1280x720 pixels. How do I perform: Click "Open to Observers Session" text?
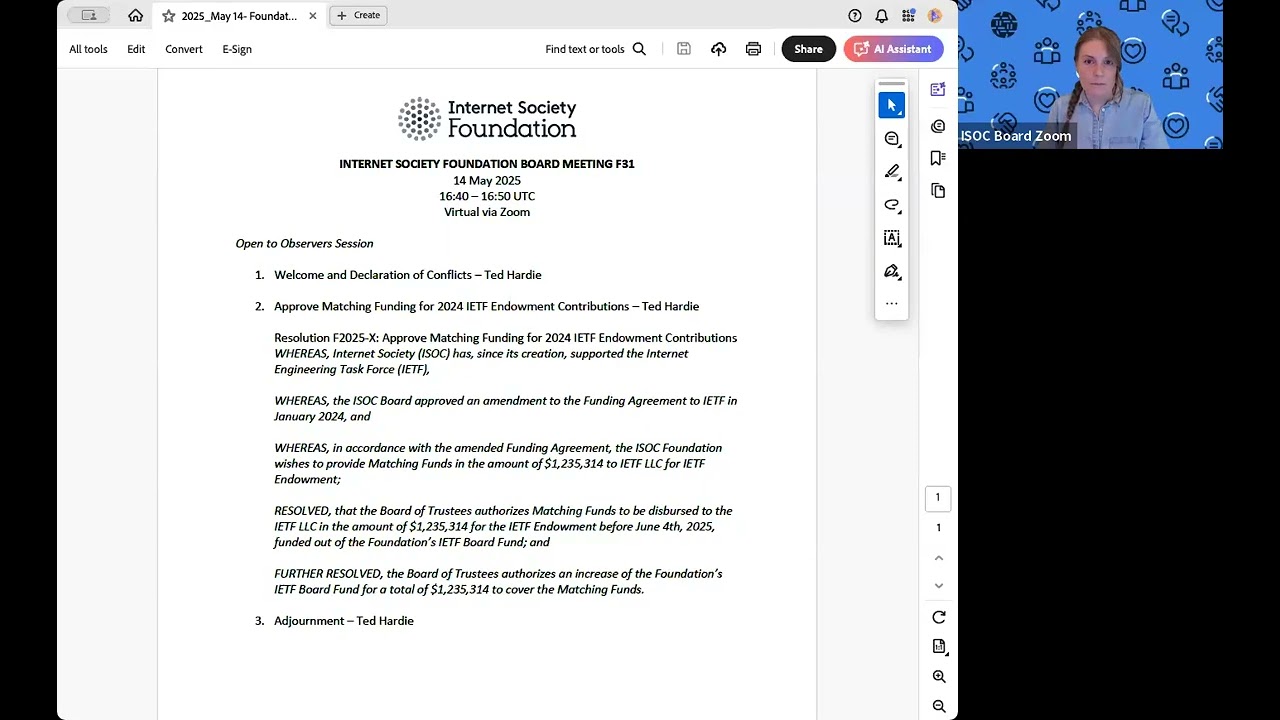tap(304, 243)
